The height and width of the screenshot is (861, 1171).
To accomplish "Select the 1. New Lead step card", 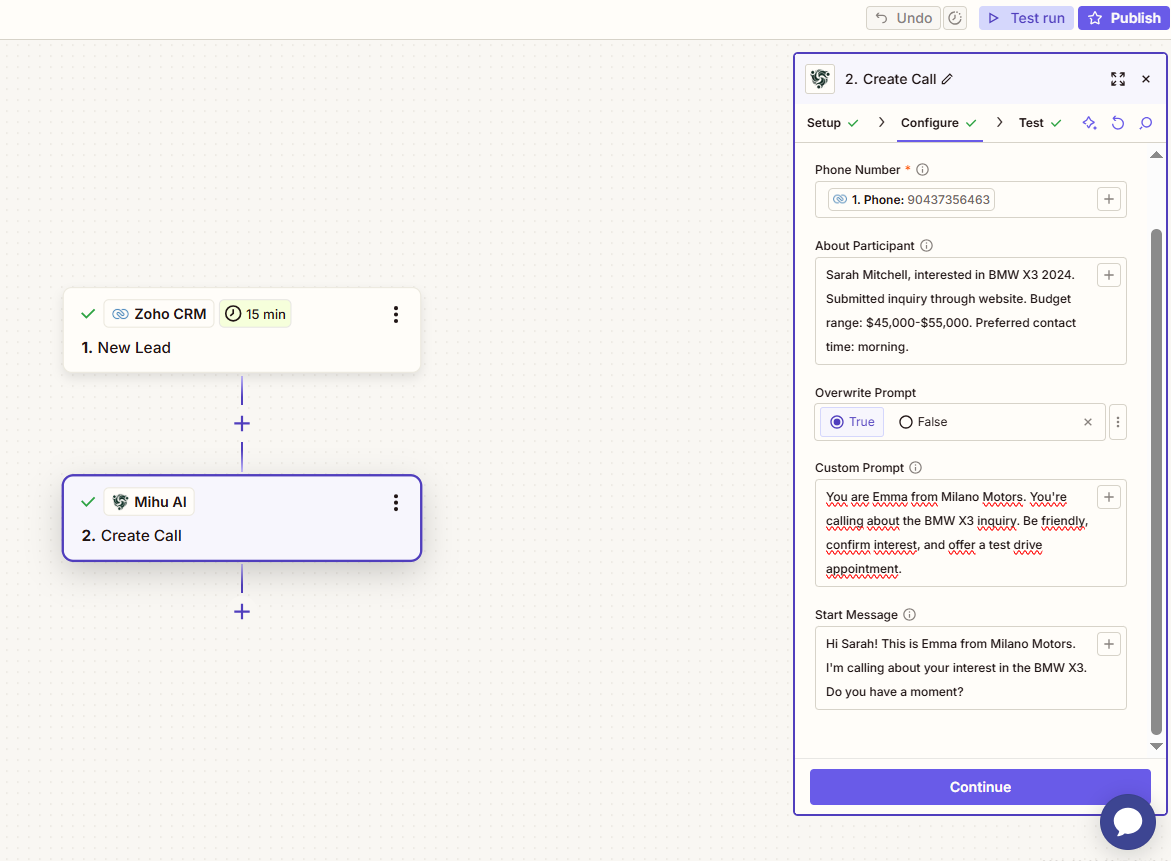I will pos(242,330).
